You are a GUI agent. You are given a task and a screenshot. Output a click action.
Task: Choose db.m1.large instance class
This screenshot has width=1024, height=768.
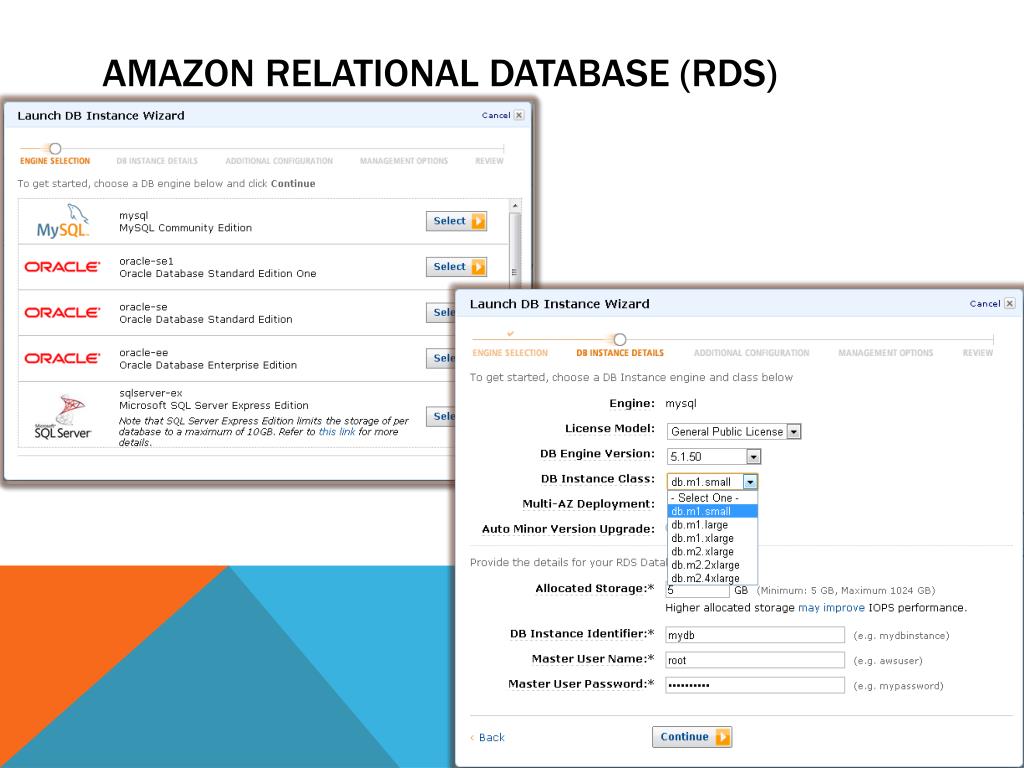[712, 524]
